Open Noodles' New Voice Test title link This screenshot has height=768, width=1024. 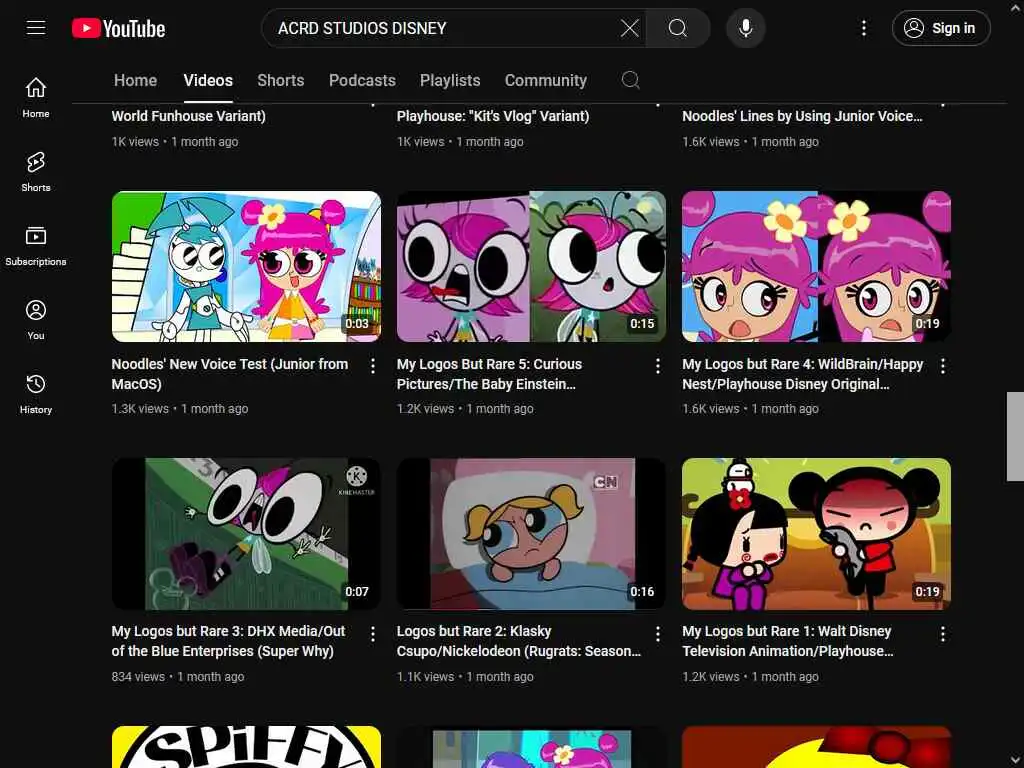click(x=230, y=374)
